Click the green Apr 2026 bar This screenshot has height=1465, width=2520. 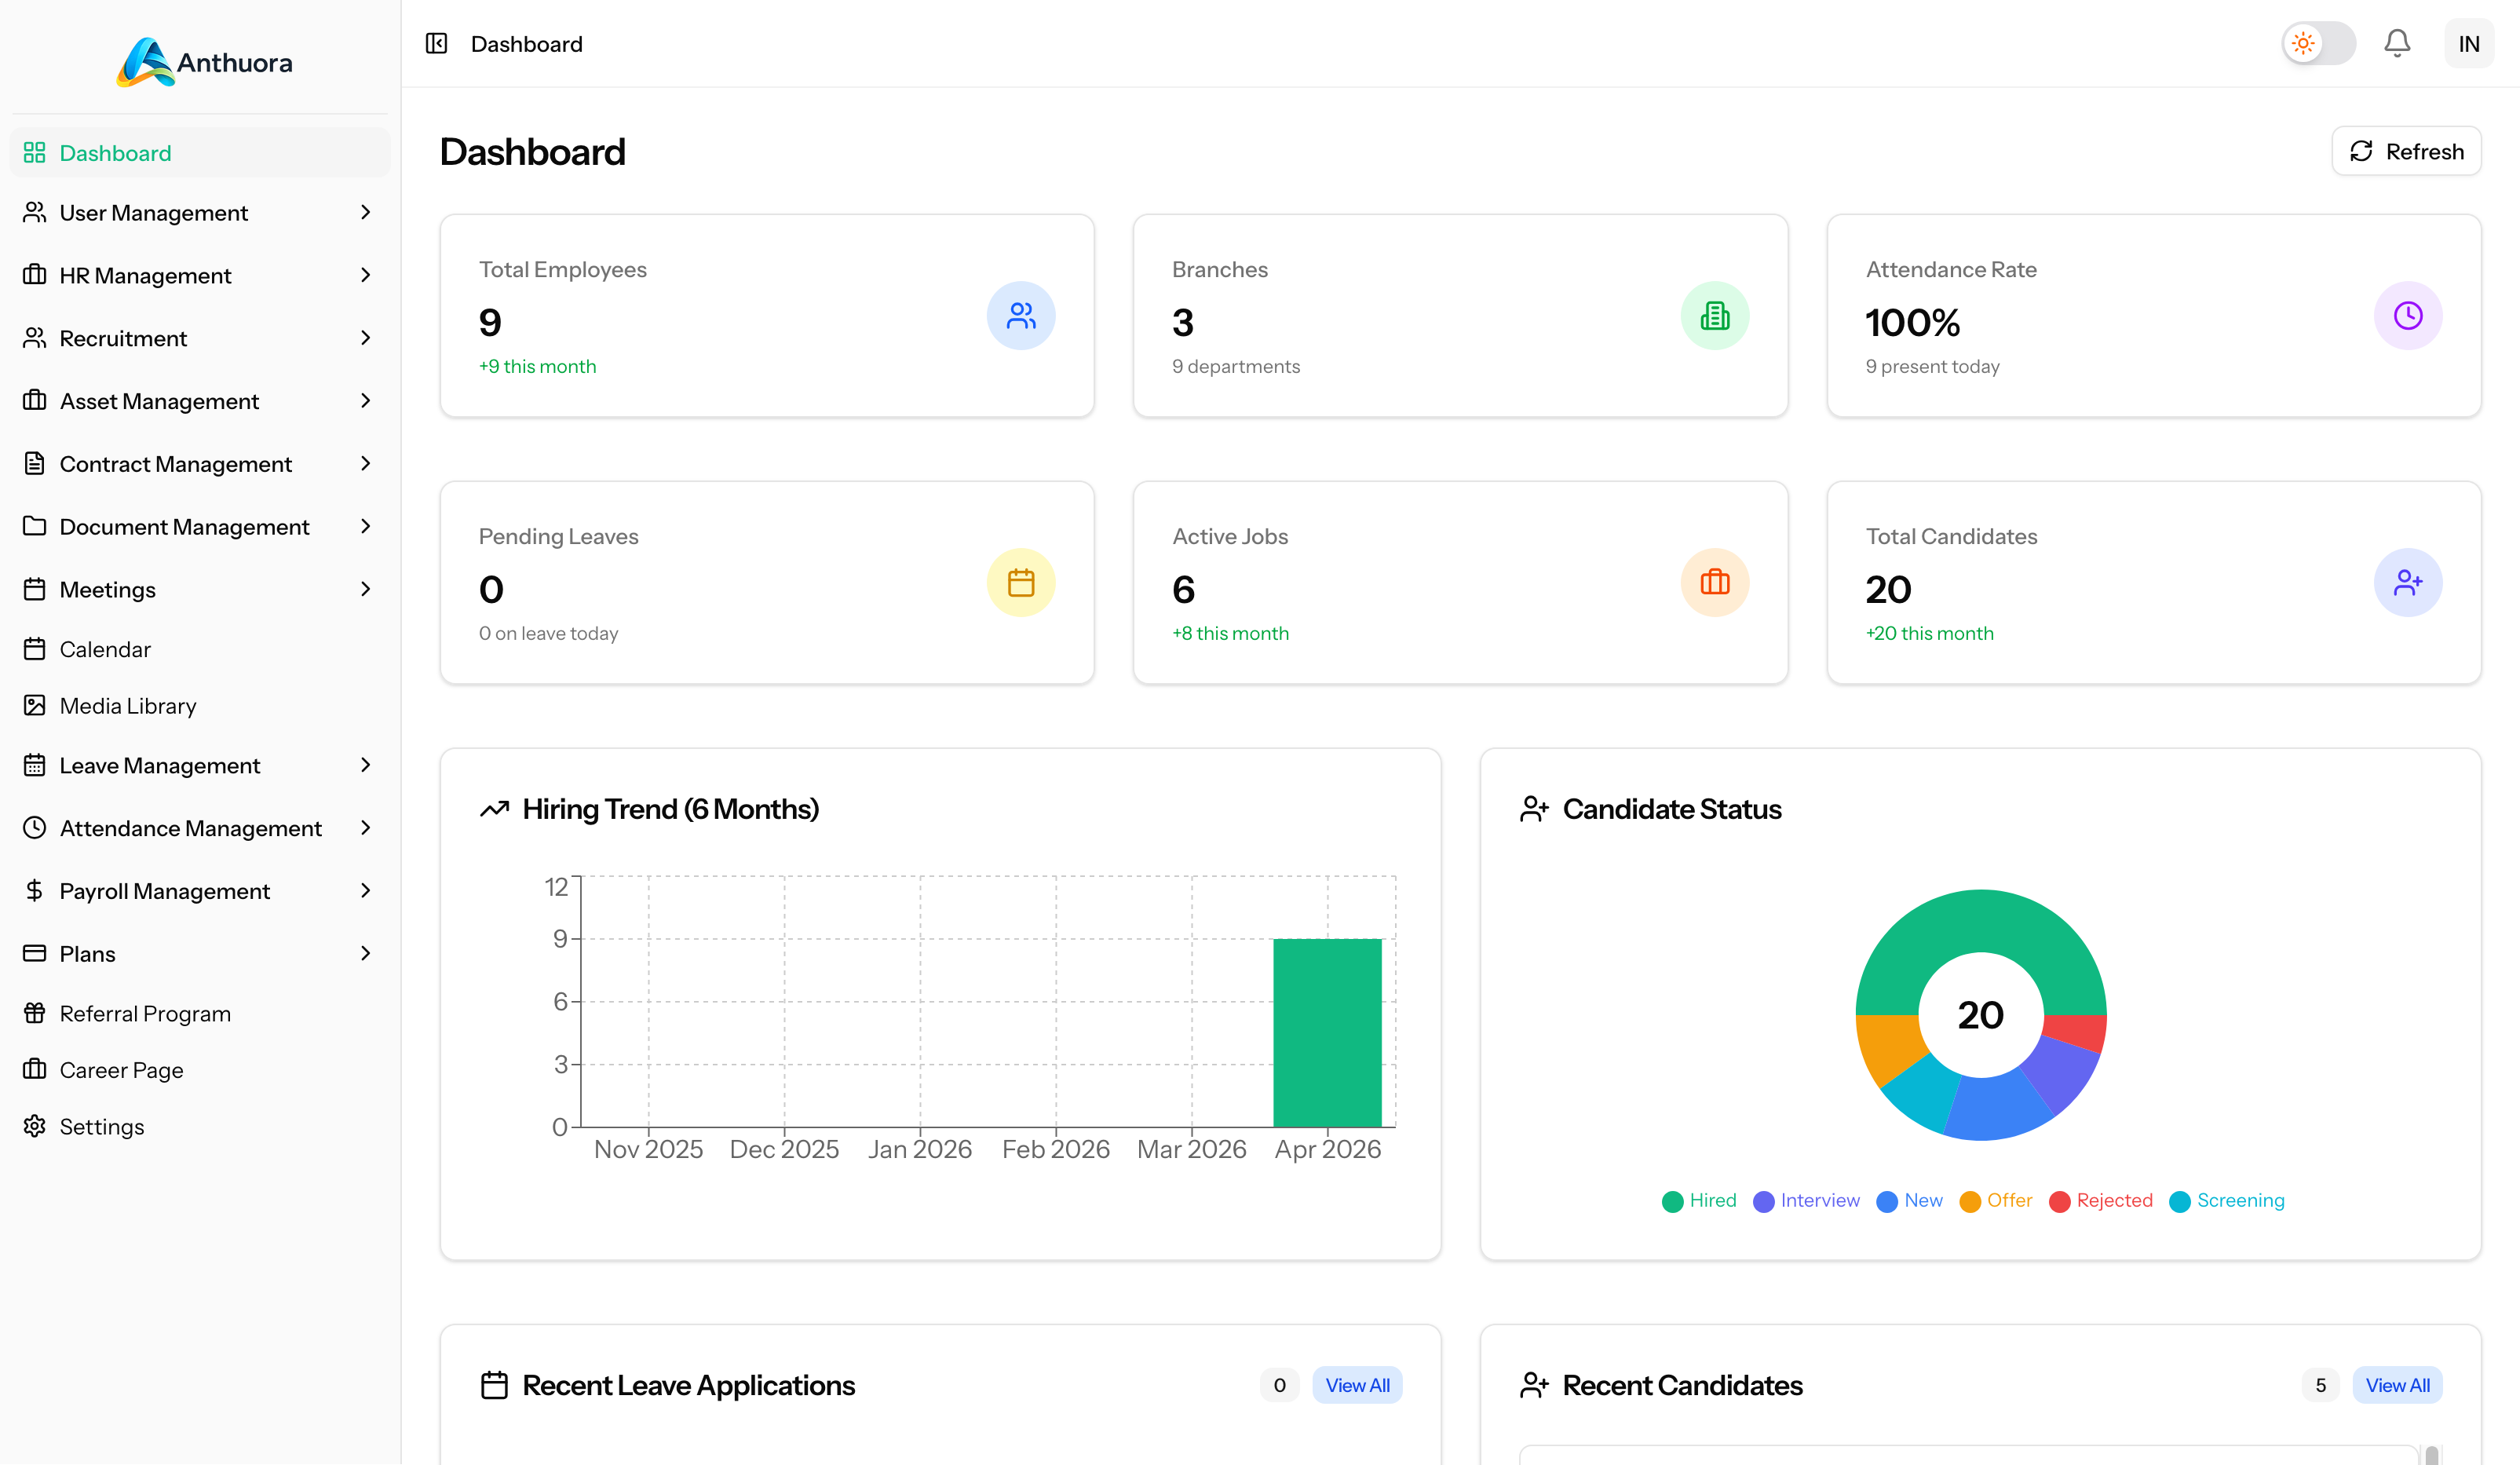(1326, 1032)
